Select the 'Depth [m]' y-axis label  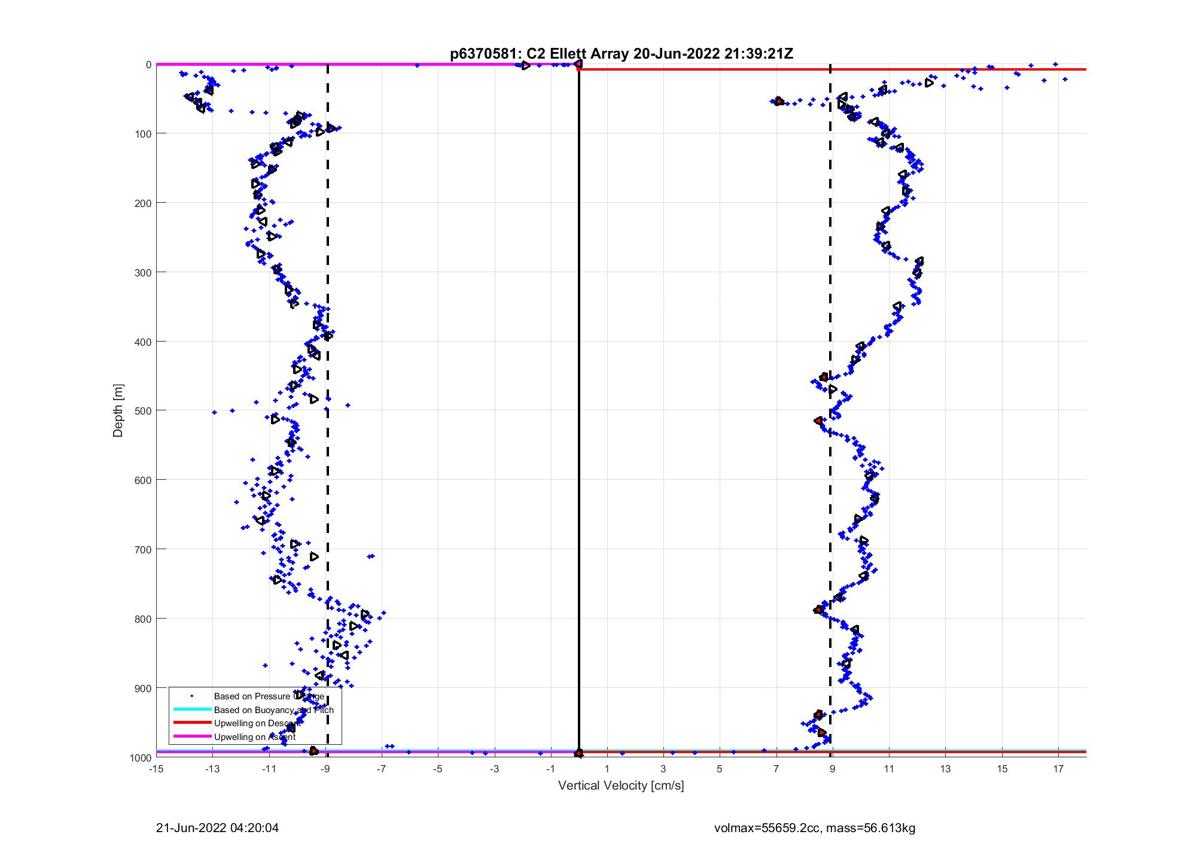(120, 410)
